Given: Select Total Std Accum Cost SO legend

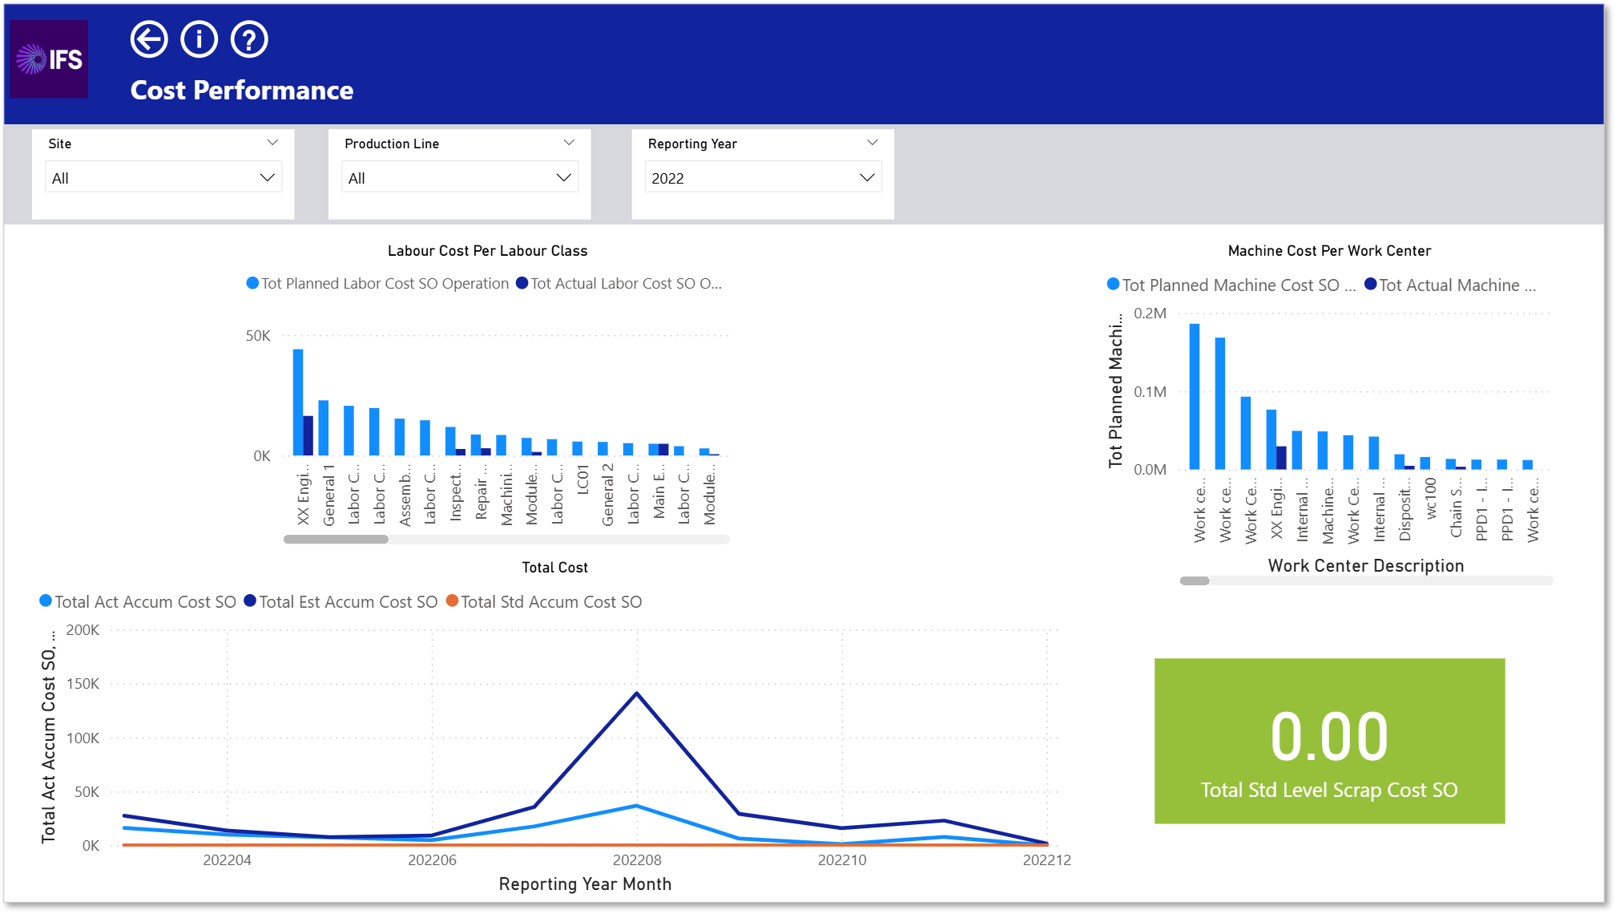Looking at the screenshot, I should pos(544,601).
